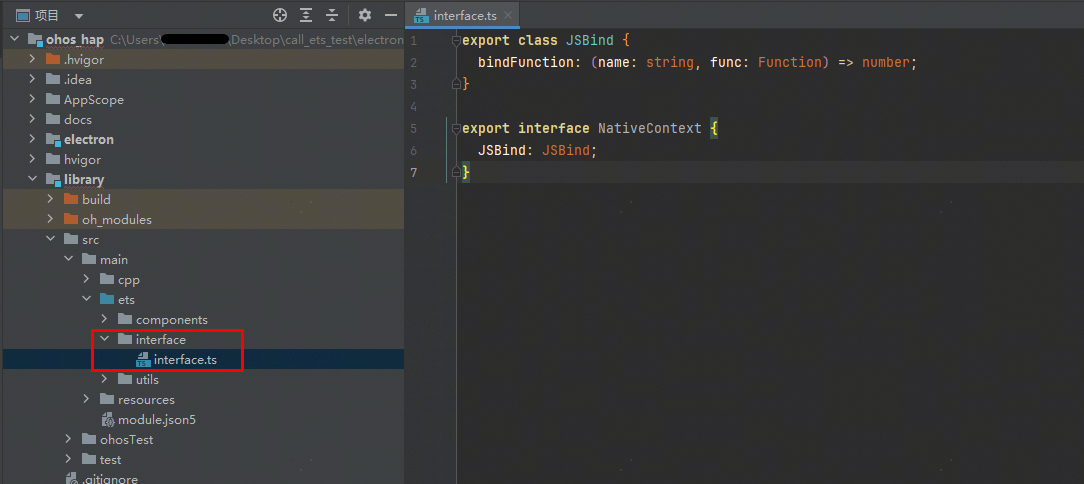Expand the utils folder

click(104, 380)
